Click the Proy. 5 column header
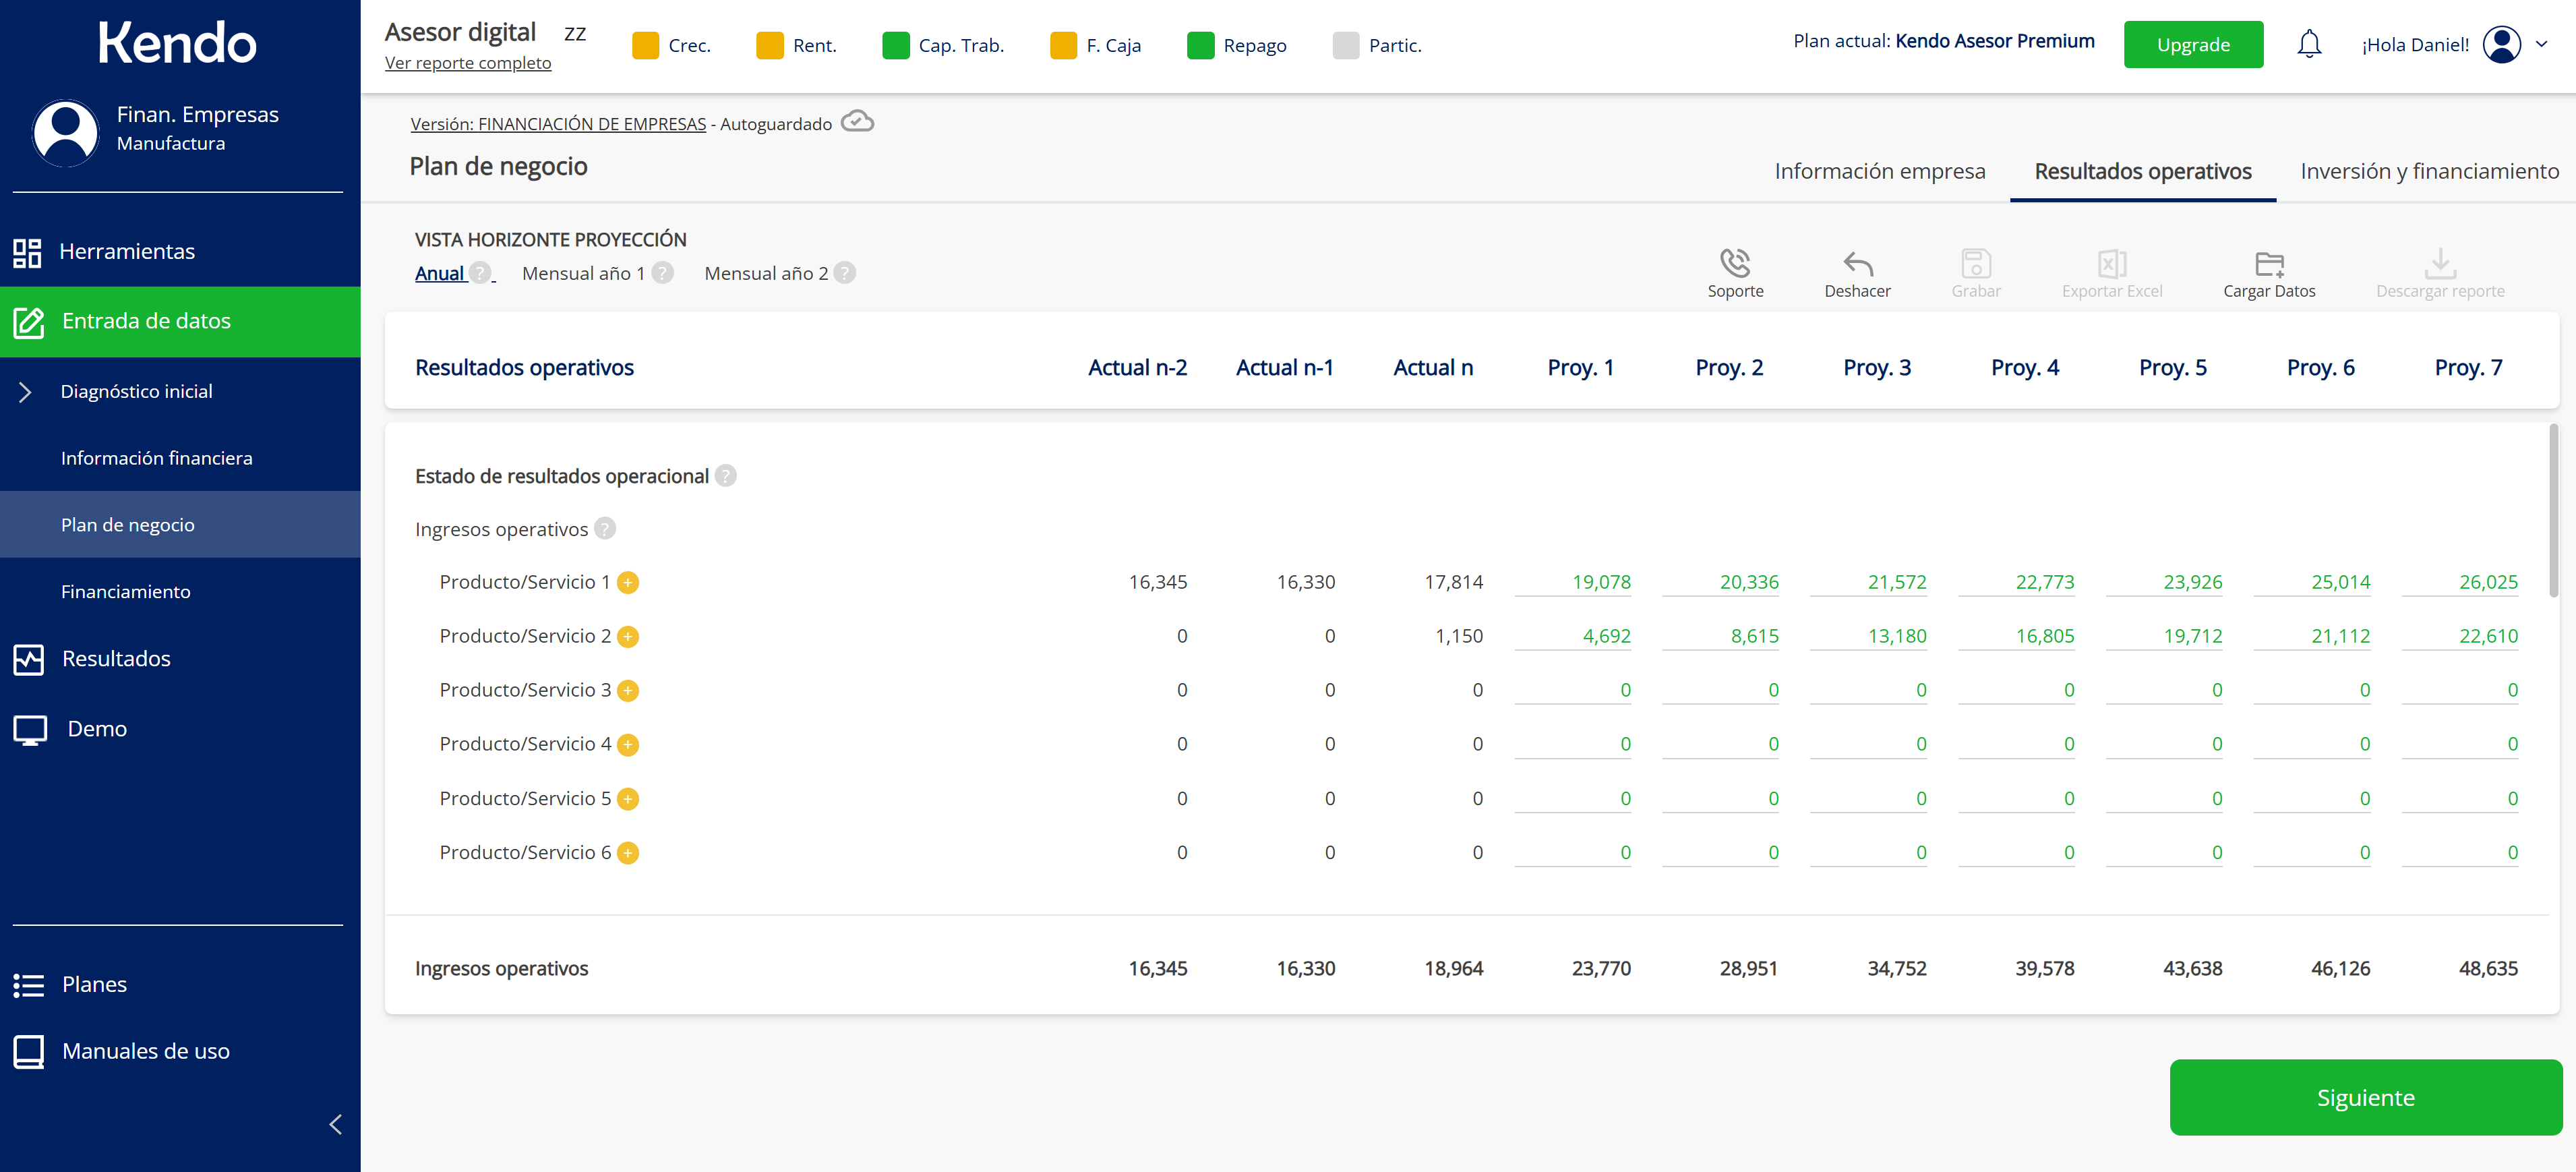This screenshot has height=1172, width=2576. click(x=2172, y=368)
